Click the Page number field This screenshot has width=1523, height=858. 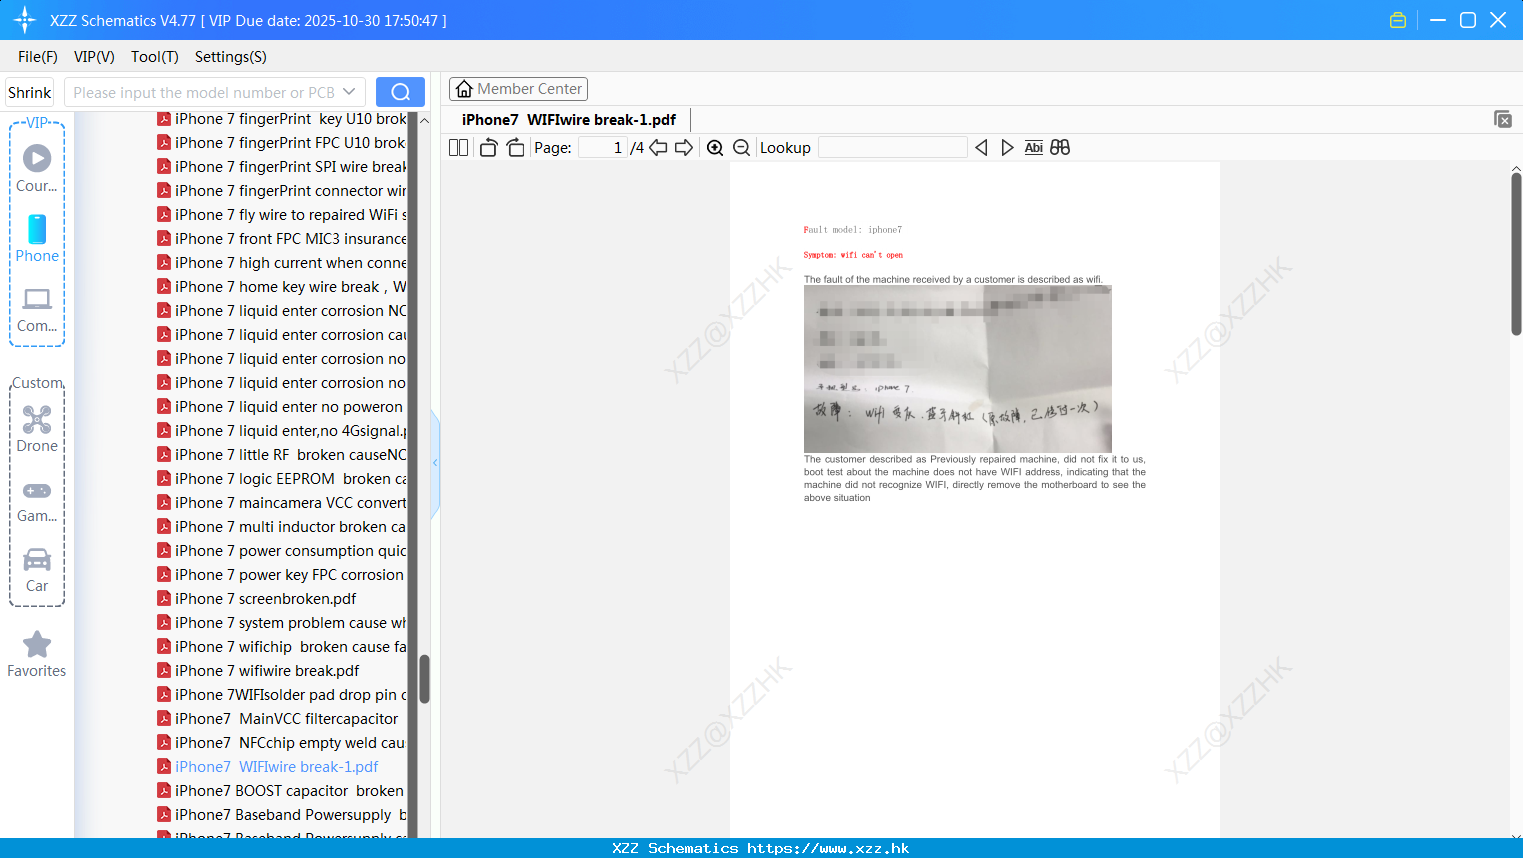603,148
